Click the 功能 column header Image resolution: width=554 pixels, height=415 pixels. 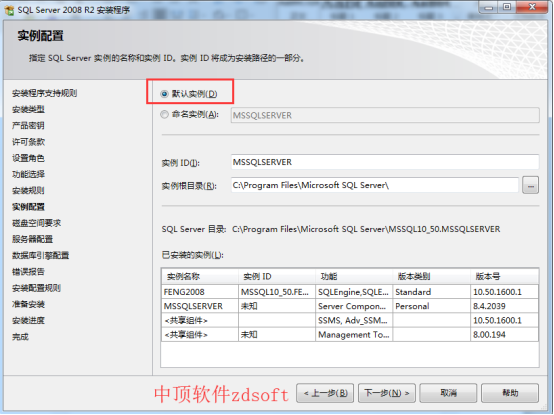click(x=354, y=277)
